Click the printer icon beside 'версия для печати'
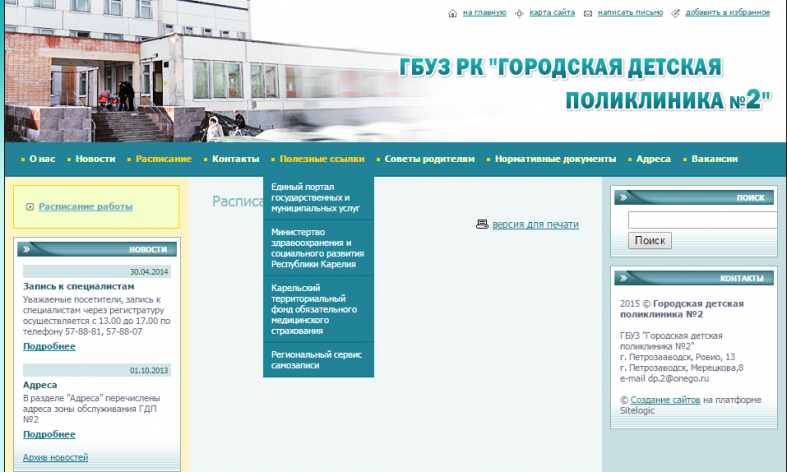This screenshot has height=472, width=787. click(482, 224)
